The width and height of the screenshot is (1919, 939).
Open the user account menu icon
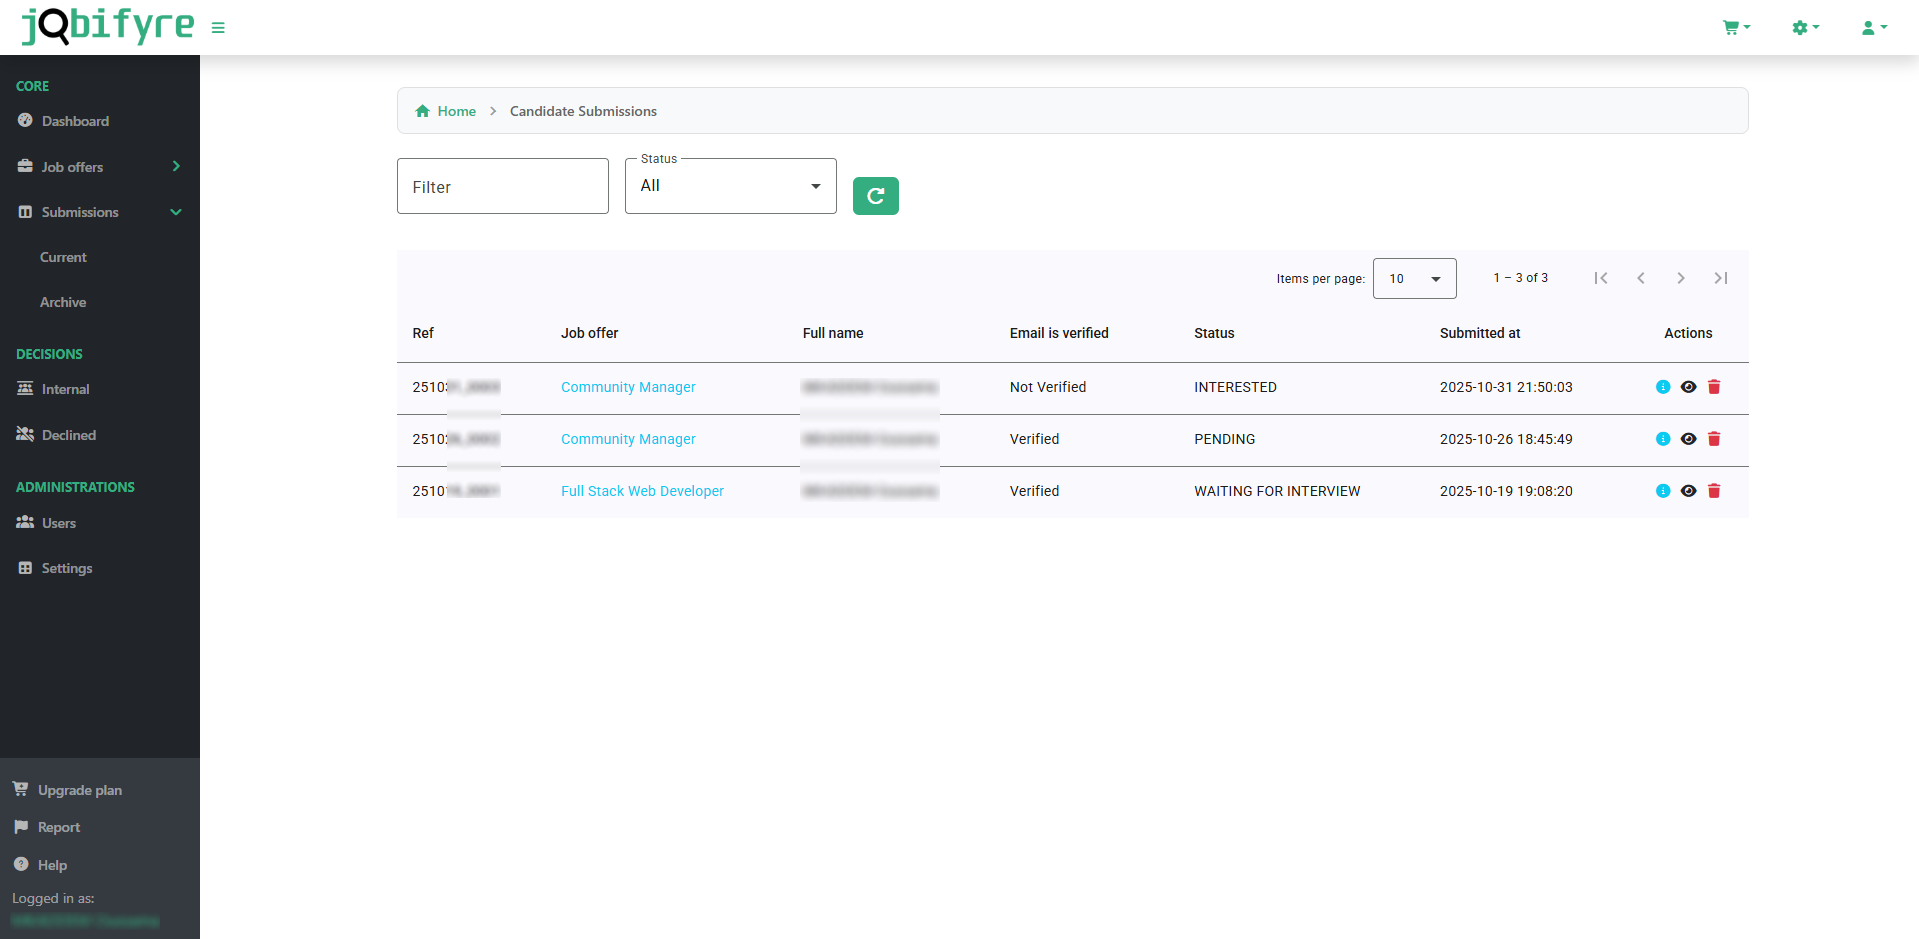(1873, 28)
